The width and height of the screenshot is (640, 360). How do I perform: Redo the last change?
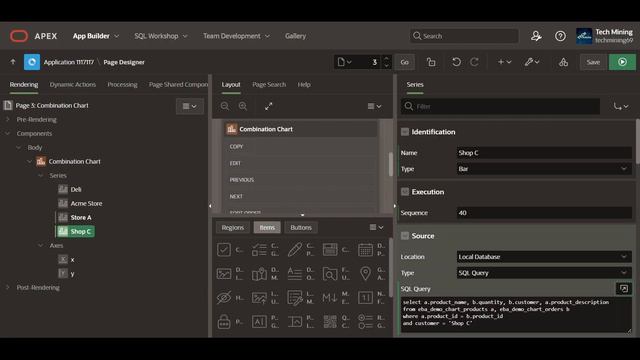tap(474, 62)
